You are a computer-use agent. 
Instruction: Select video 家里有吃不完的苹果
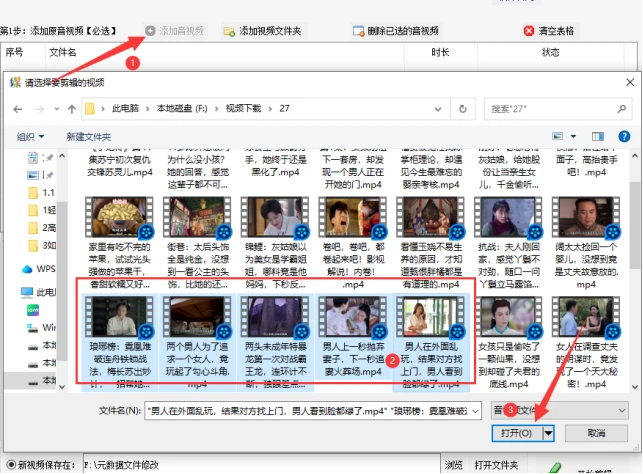[119, 243]
